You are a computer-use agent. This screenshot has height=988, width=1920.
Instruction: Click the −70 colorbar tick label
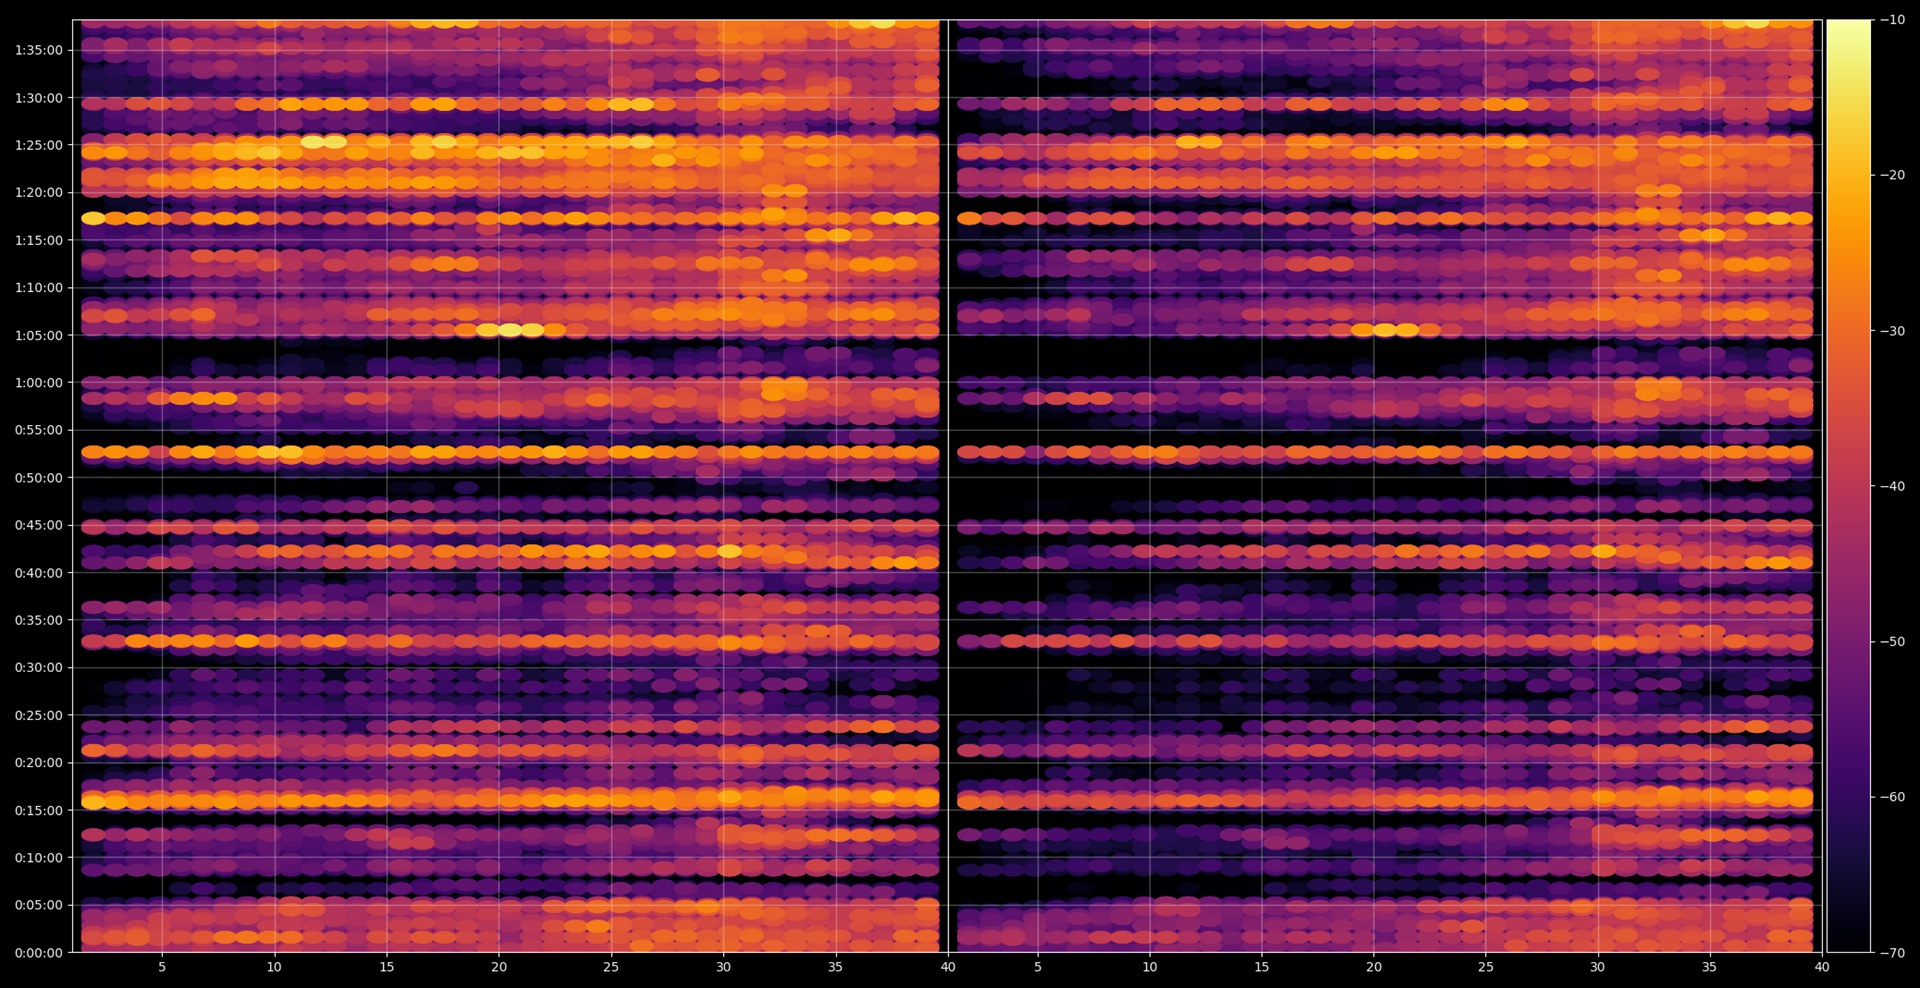[1892, 953]
